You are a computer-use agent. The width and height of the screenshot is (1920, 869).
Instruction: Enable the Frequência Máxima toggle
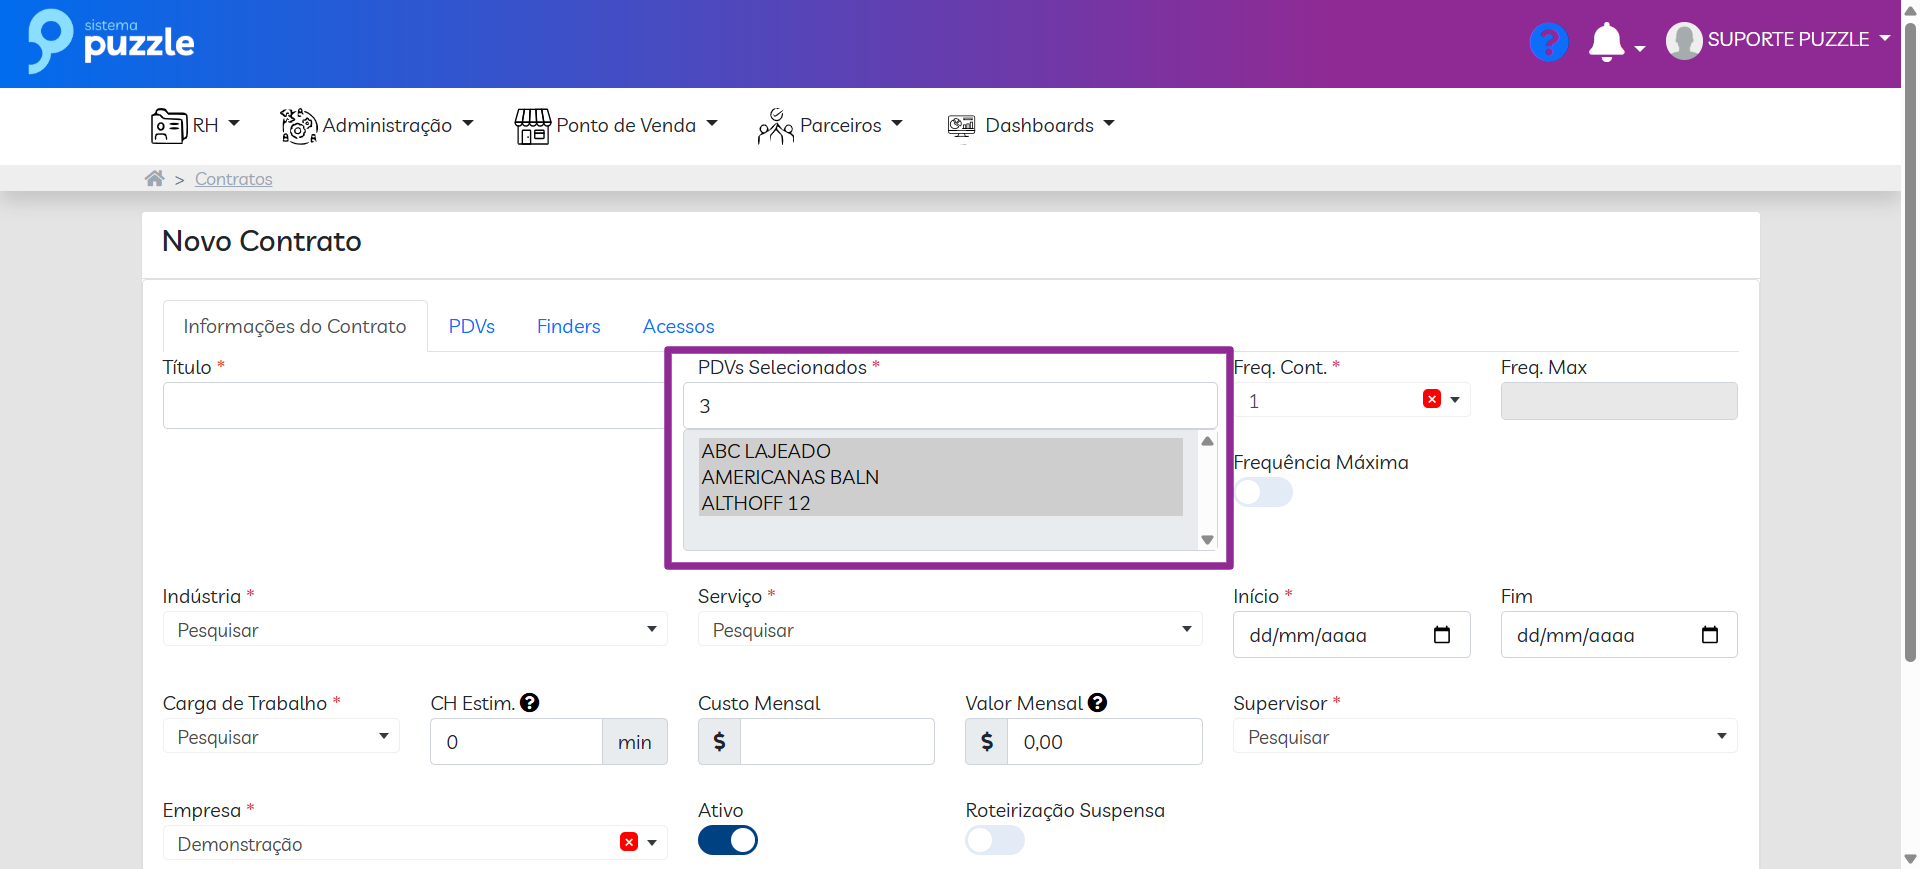click(x=1262, y=492)
